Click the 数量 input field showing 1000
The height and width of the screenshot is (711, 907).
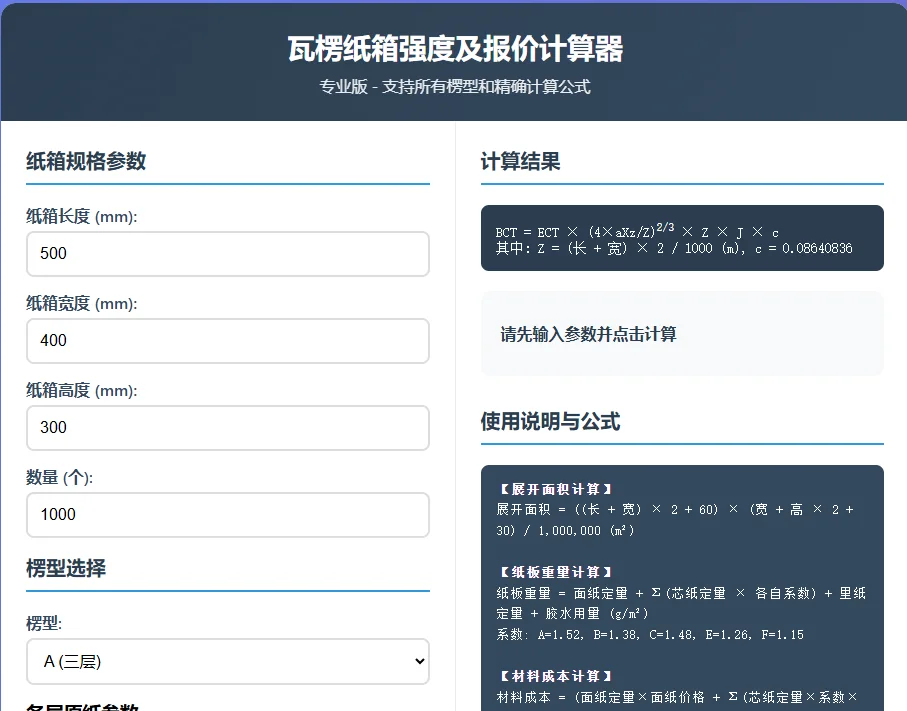228,515
